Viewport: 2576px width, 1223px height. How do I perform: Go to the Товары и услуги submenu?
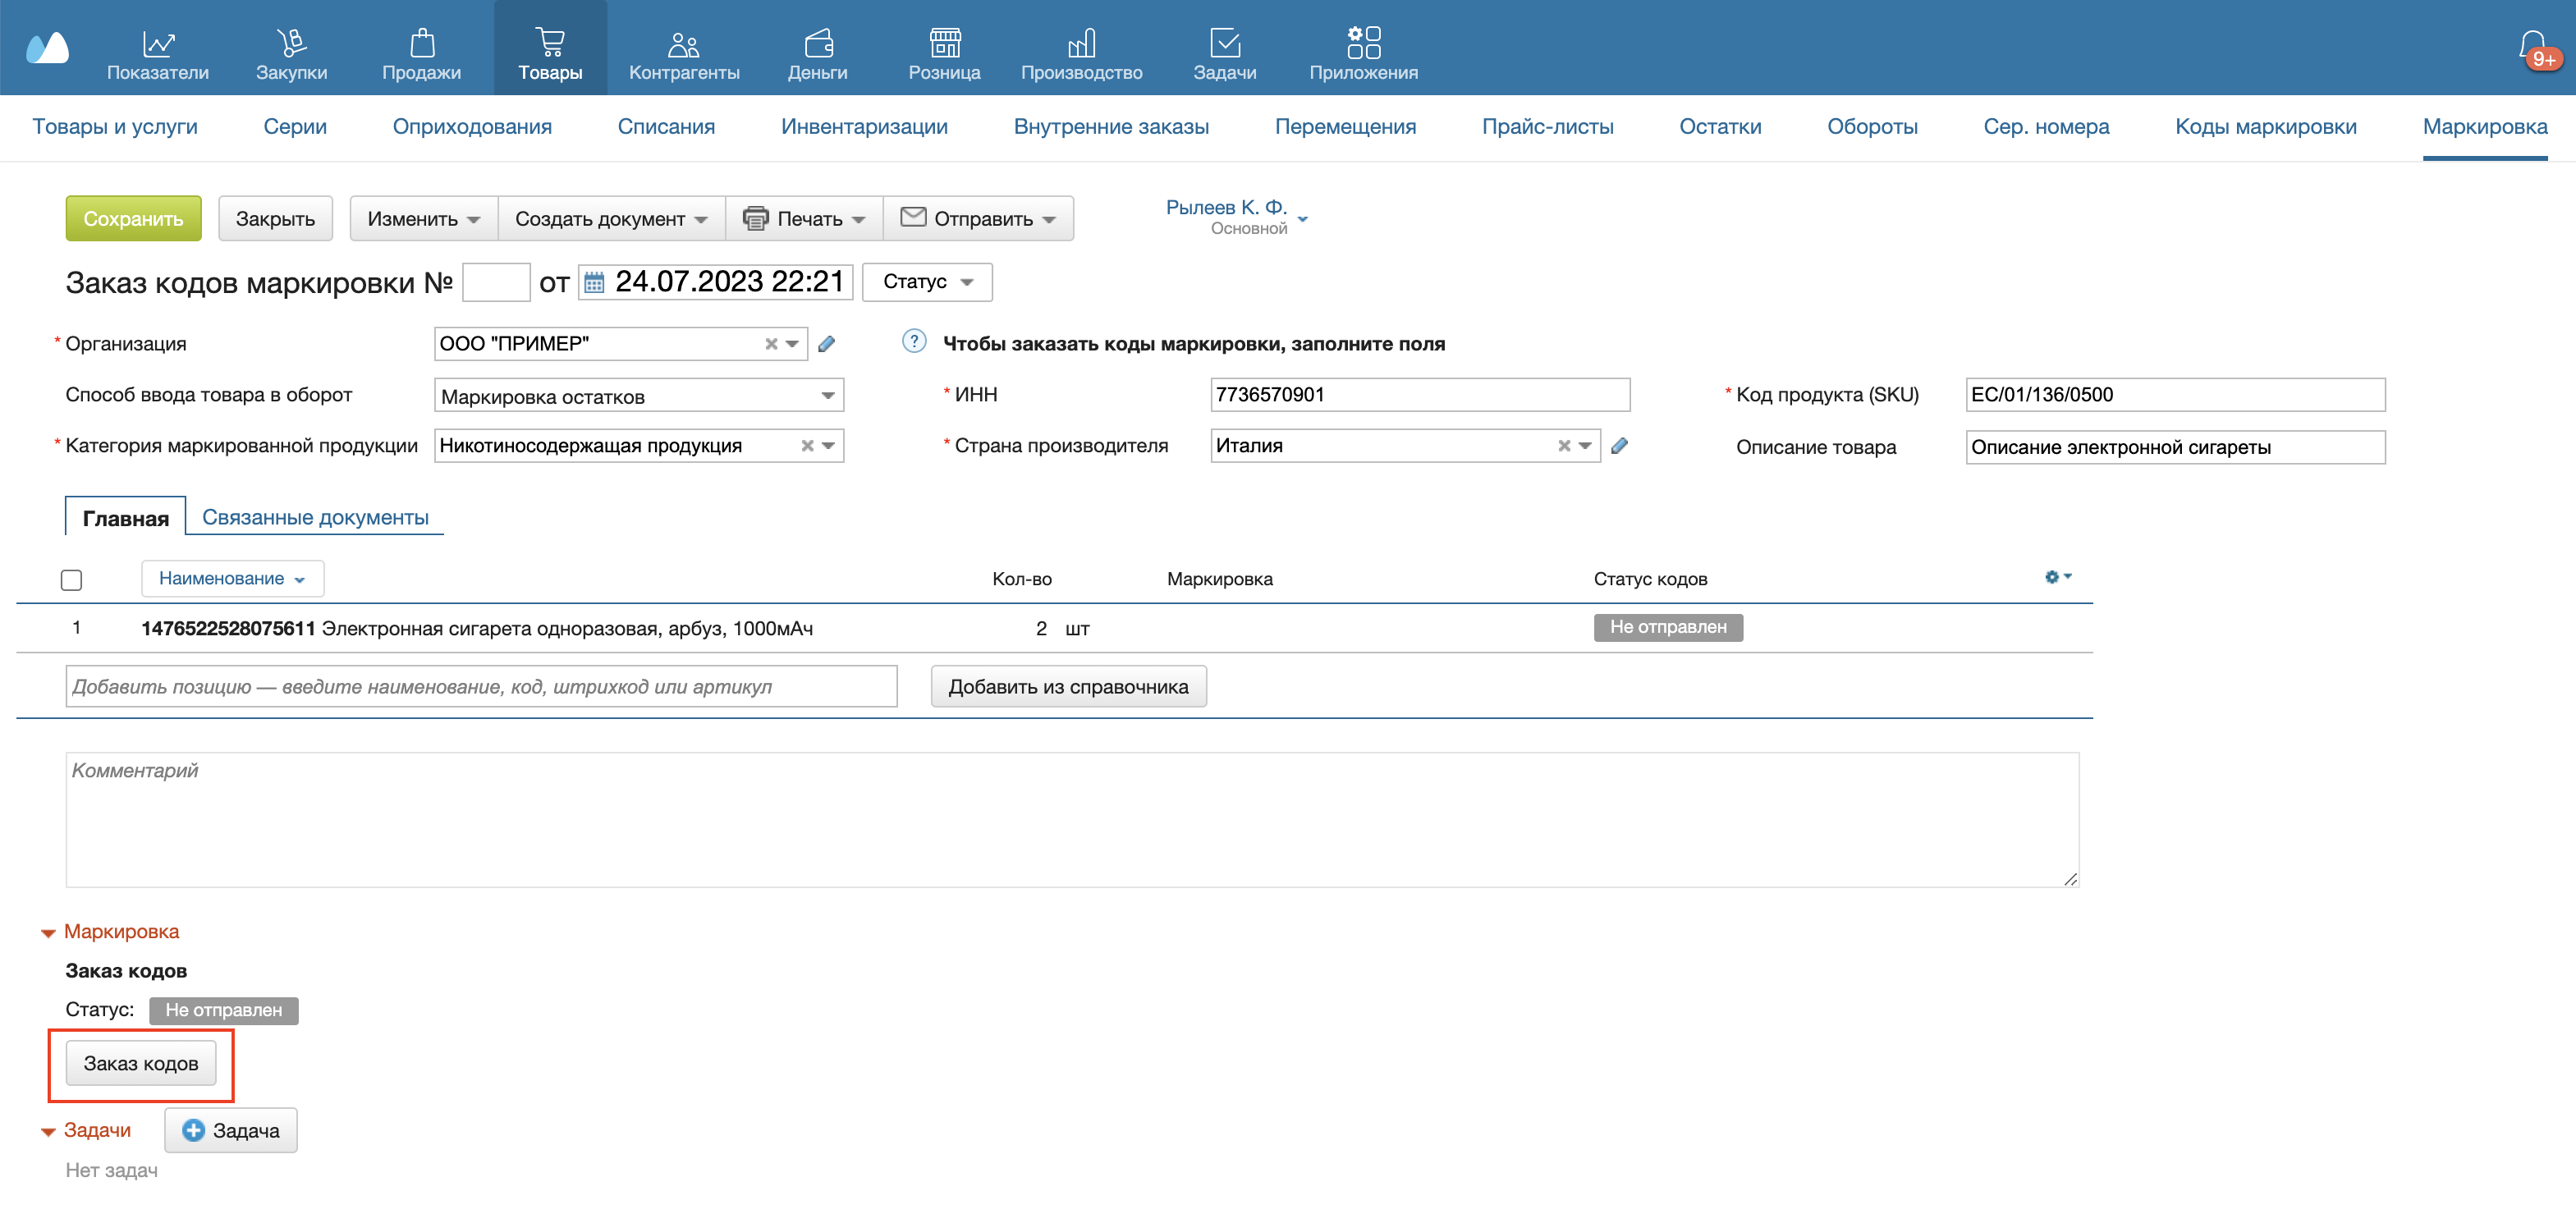(x=115, y=127)
